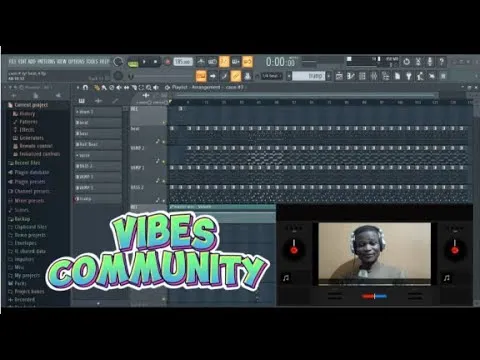This screenshot has height=360, width=480.
Task: Show the Browser view icon
Action: pos(386,76)
